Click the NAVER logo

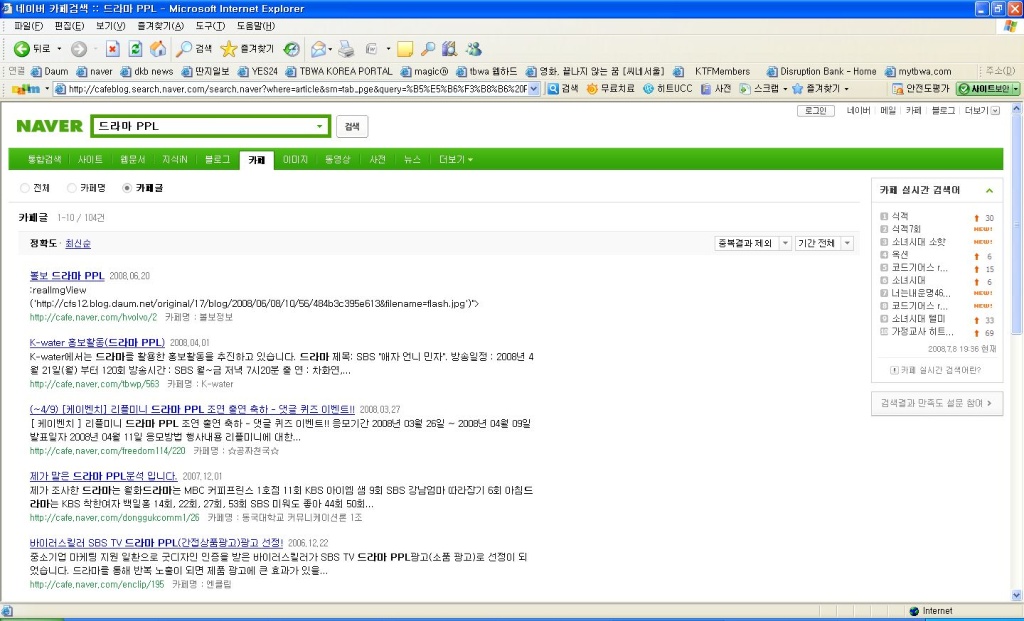(x=50, y=126)
